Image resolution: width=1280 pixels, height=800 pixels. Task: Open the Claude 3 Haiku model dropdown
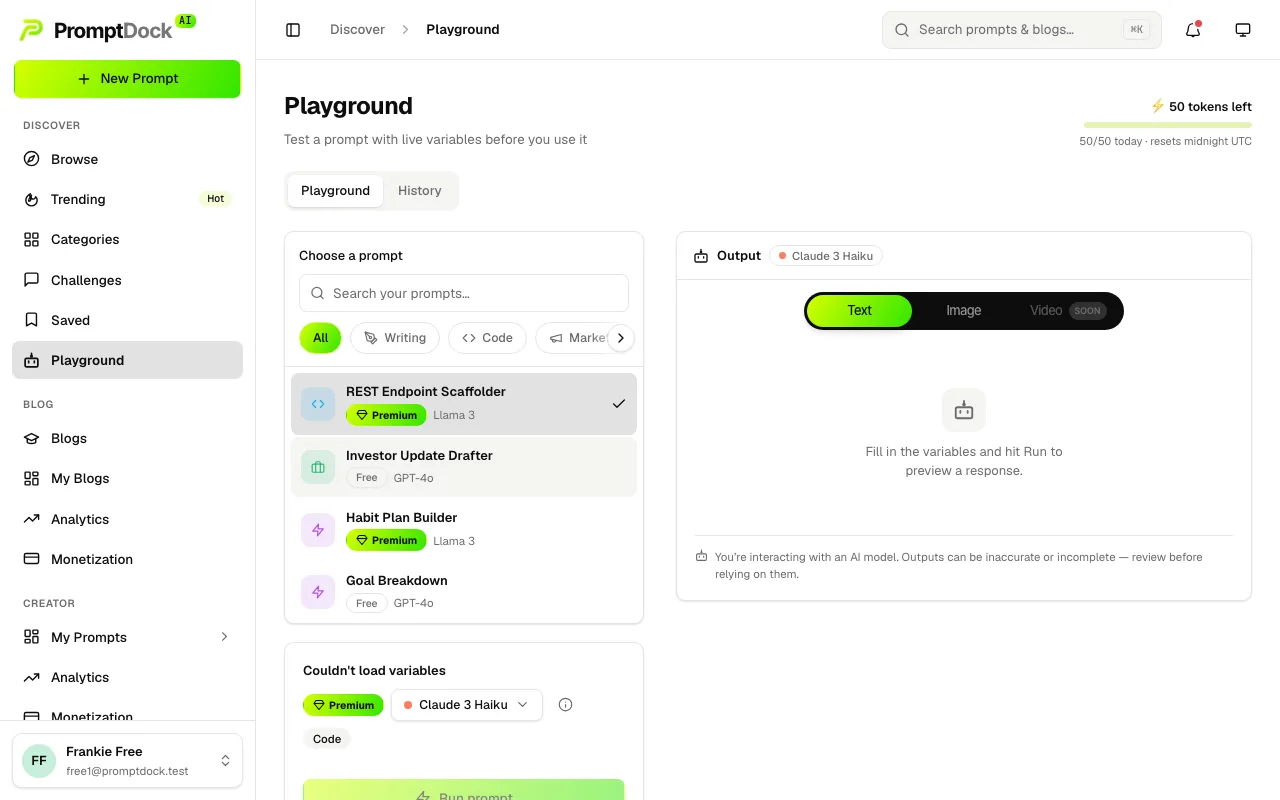pos(466,705)
